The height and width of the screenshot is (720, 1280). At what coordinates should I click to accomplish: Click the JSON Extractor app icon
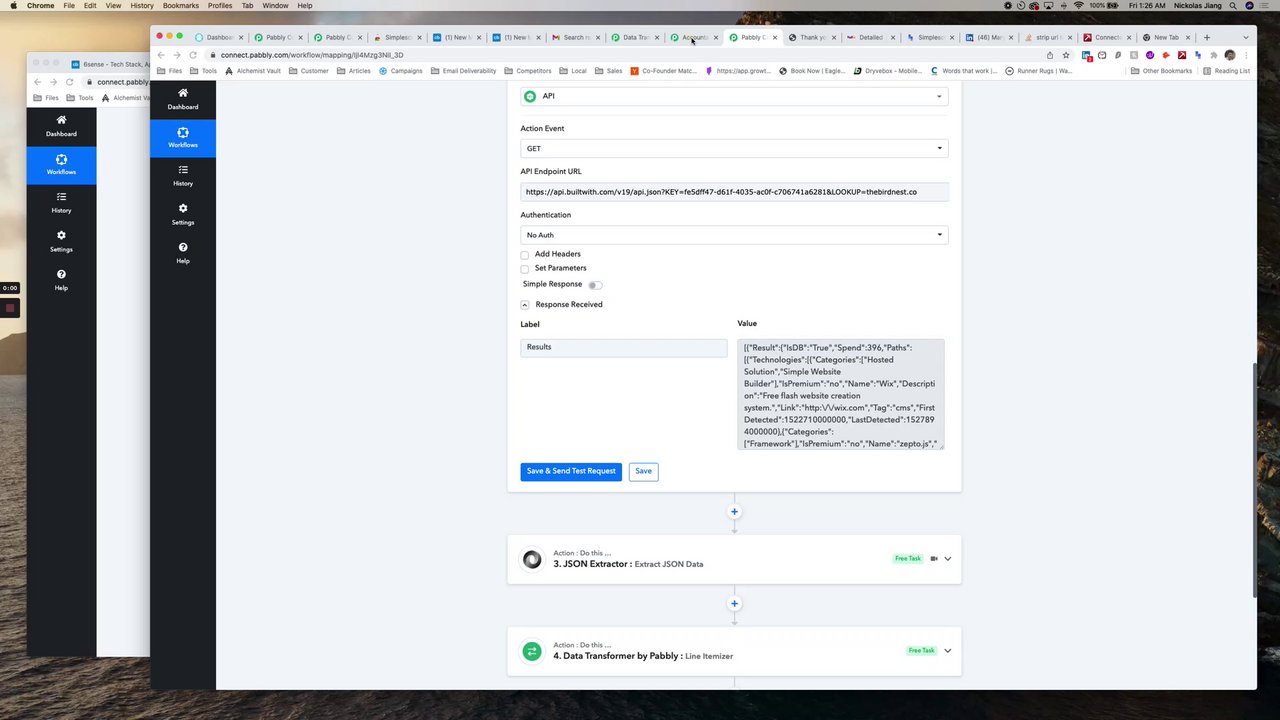(x=532, y=559)
